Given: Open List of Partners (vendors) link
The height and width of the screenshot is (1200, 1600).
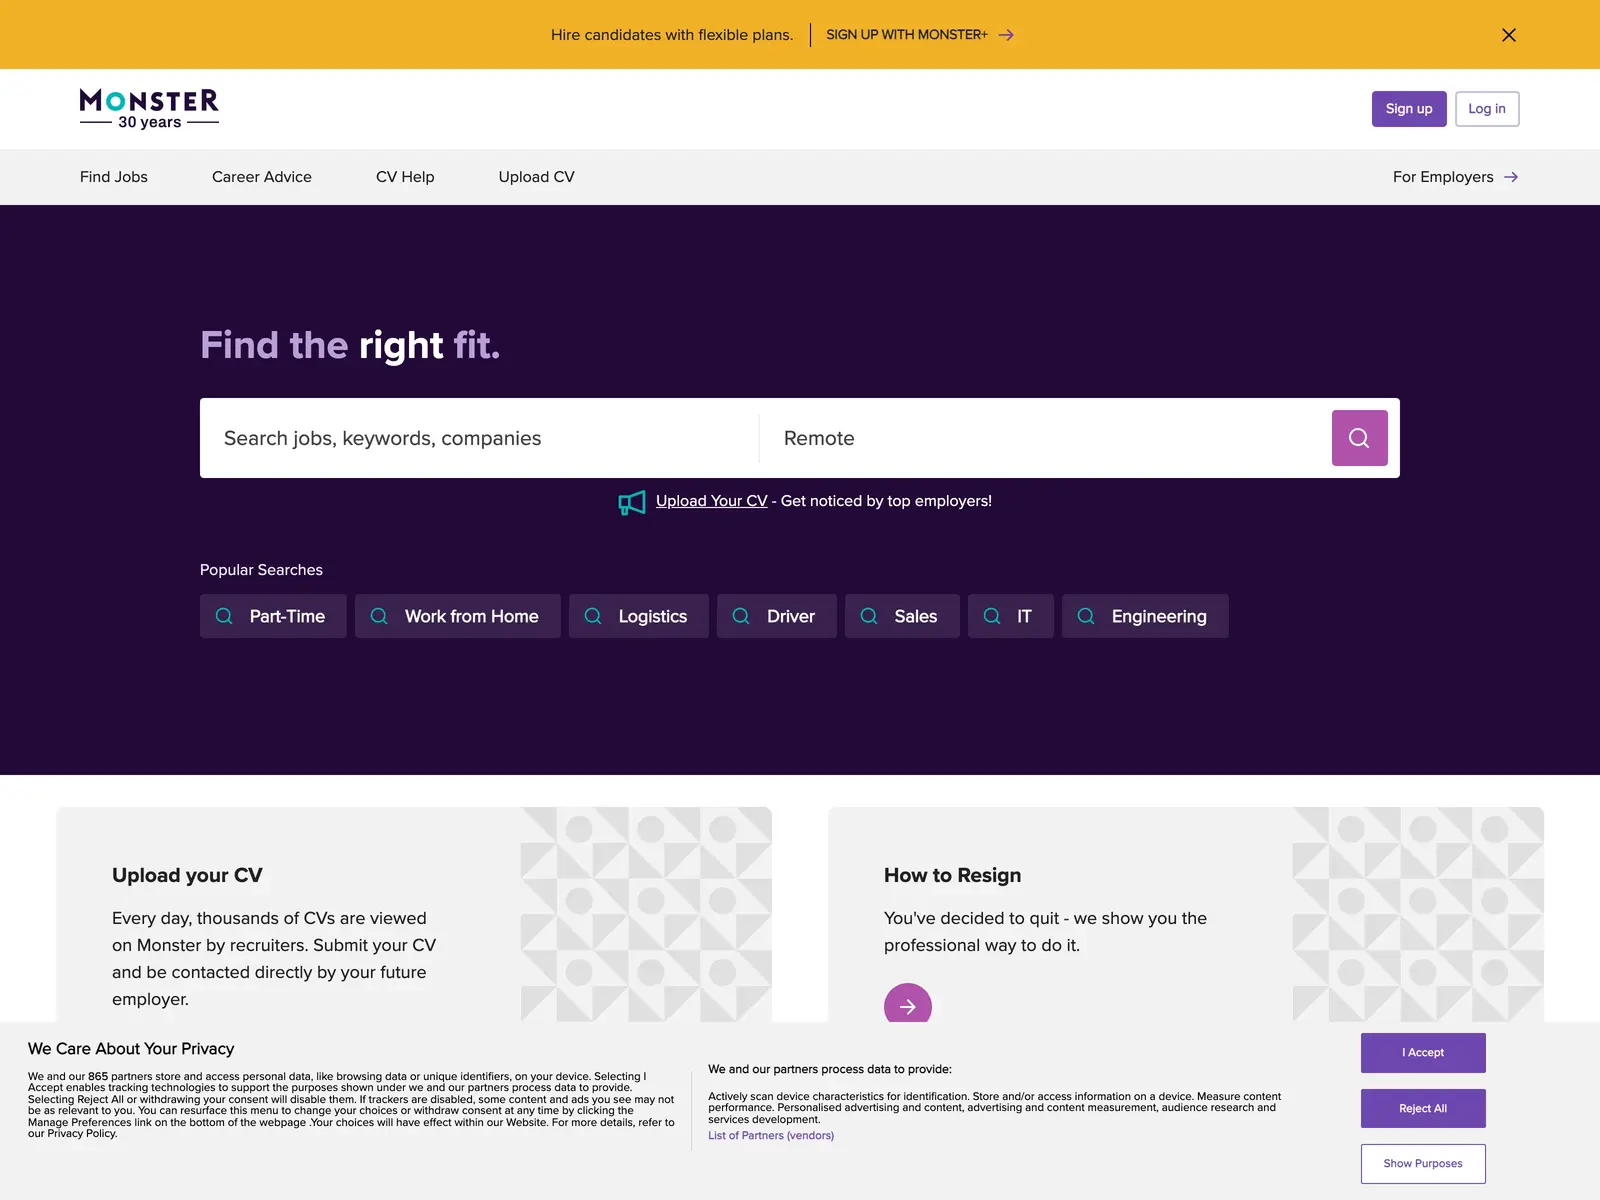Looking at the screenshot, I should tap(771, 1136).
